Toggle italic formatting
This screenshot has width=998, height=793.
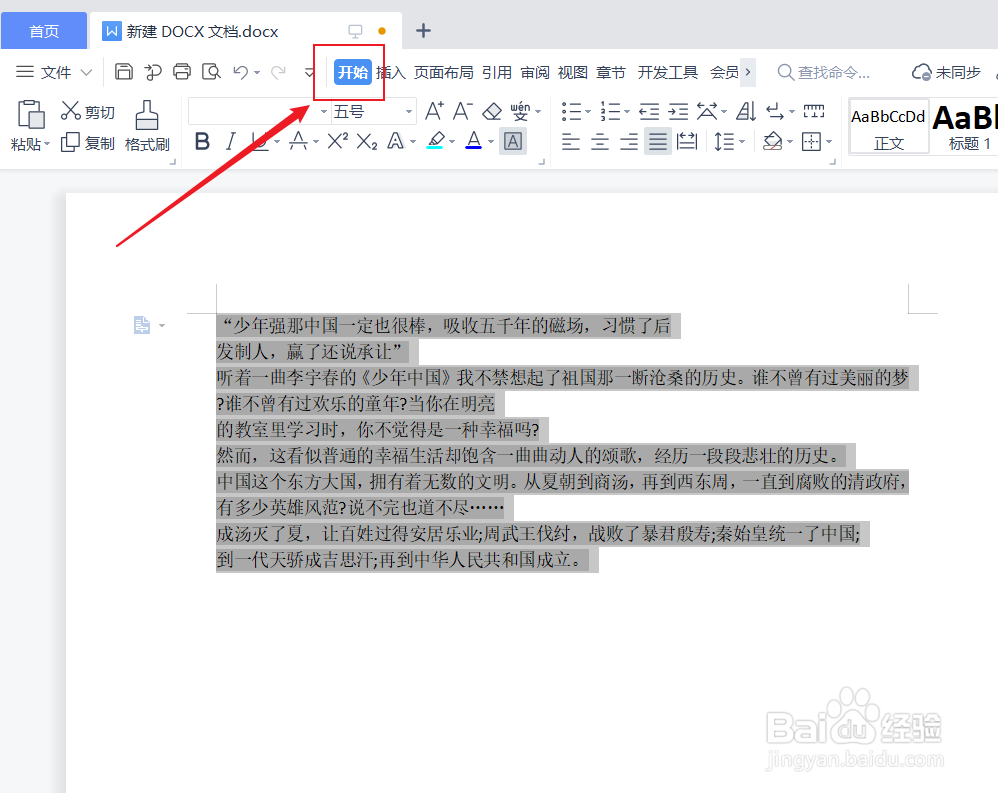point(228,141)
